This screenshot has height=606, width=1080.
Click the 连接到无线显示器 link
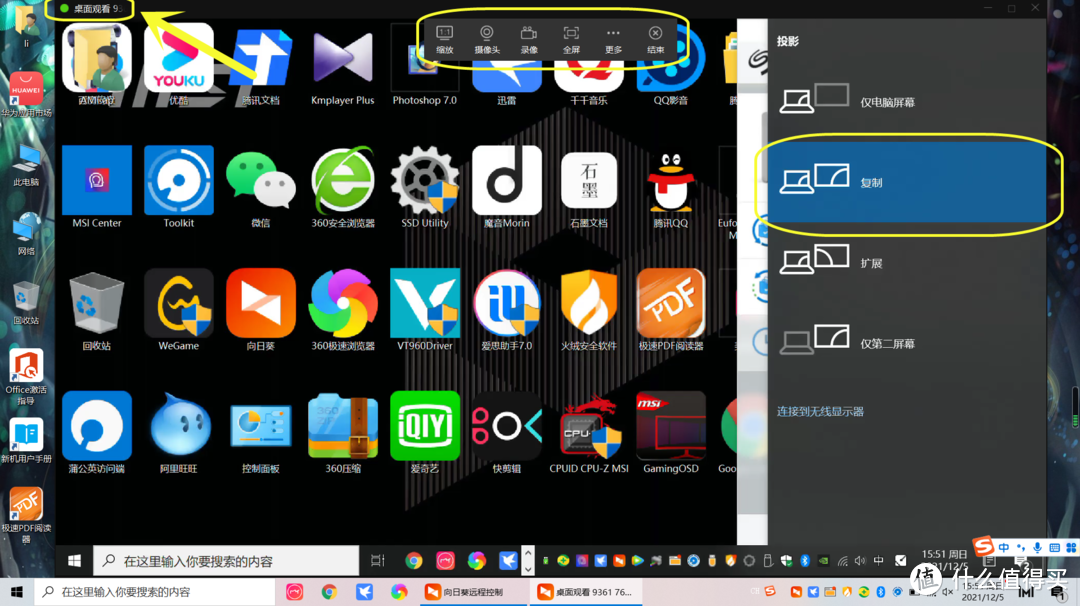[x=820, y=411]
